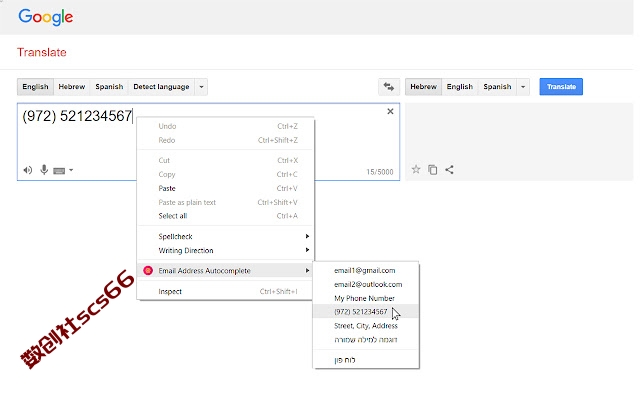The image size is (640, 400).
Task: Select the Hebrew sample text entry
Action: [x=366, y=340]
